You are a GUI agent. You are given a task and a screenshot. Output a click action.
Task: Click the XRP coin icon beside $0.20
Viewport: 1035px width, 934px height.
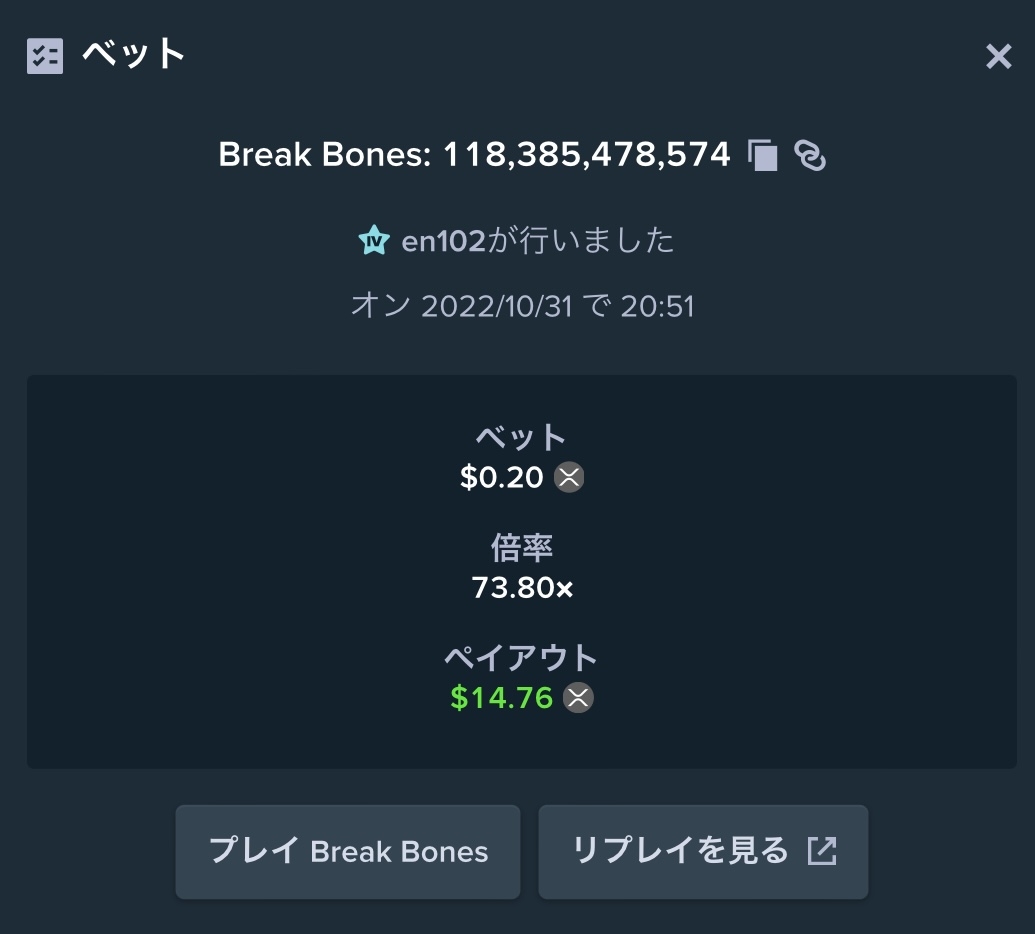569,477
